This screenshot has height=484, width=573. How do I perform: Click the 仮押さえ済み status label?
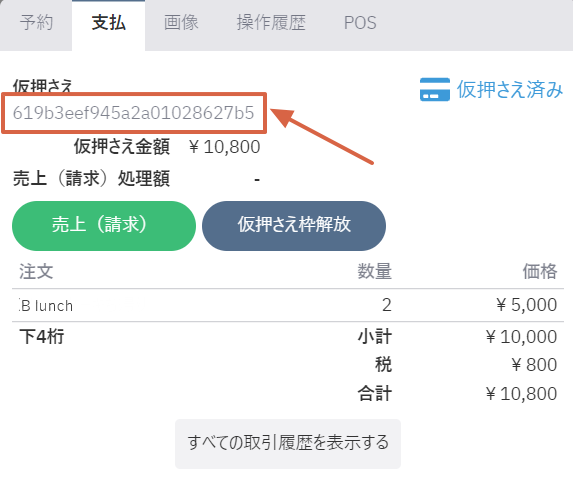pos(510,89)
